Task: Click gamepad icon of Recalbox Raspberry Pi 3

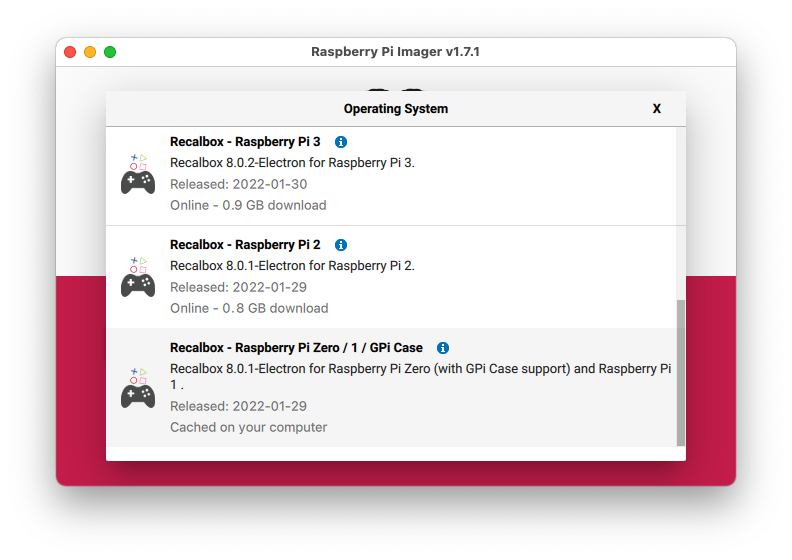Action: [x=138, y=174]
